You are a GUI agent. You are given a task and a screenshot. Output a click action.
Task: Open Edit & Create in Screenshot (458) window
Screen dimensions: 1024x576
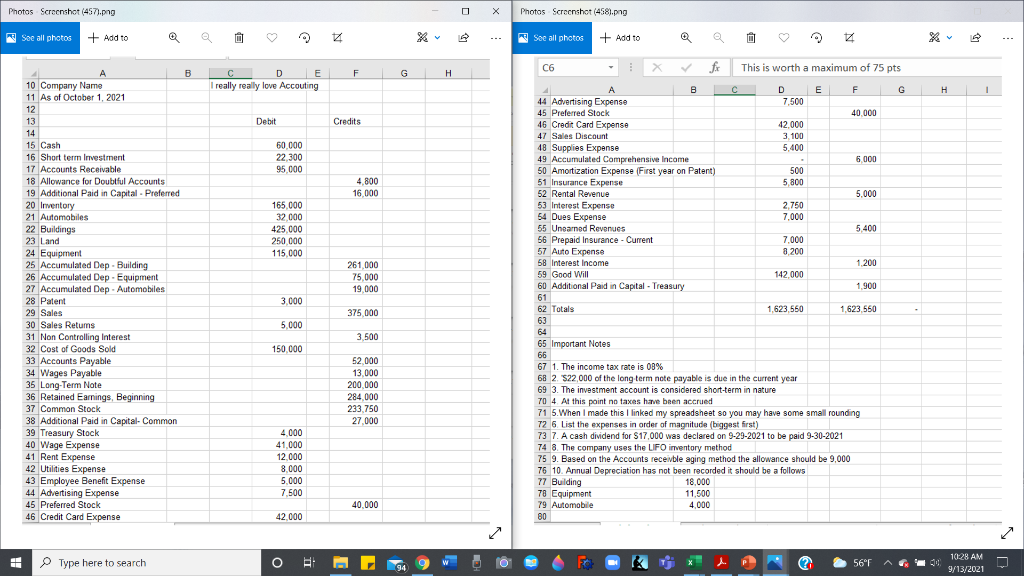point(935,38)
